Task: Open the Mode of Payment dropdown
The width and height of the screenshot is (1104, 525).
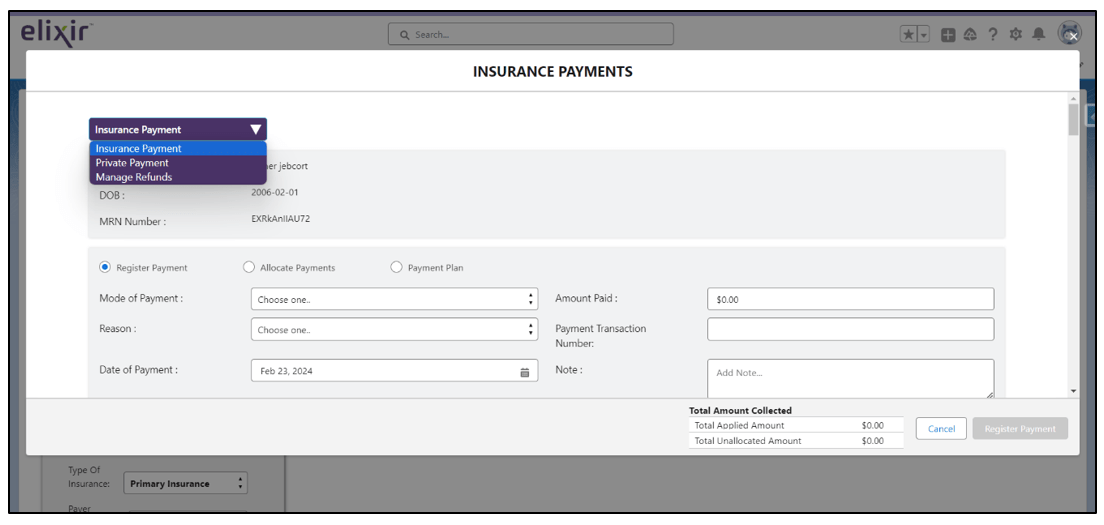Action: point(394,299)
